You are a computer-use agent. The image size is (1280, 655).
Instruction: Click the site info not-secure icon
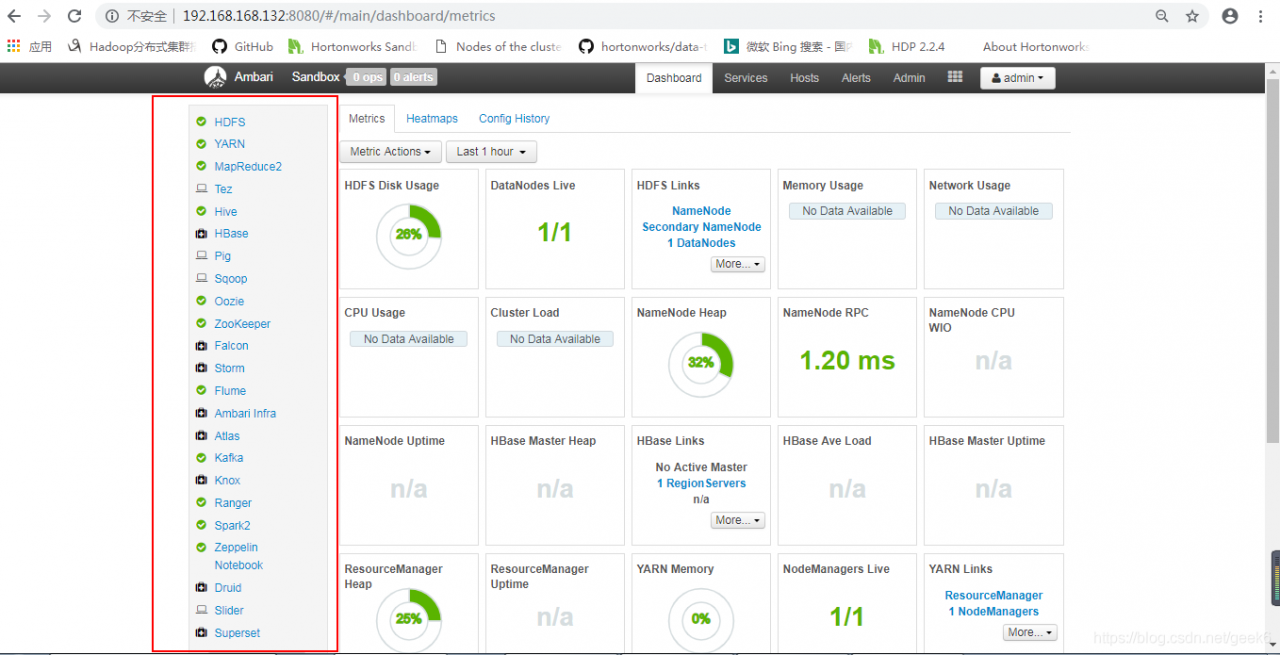112,16
